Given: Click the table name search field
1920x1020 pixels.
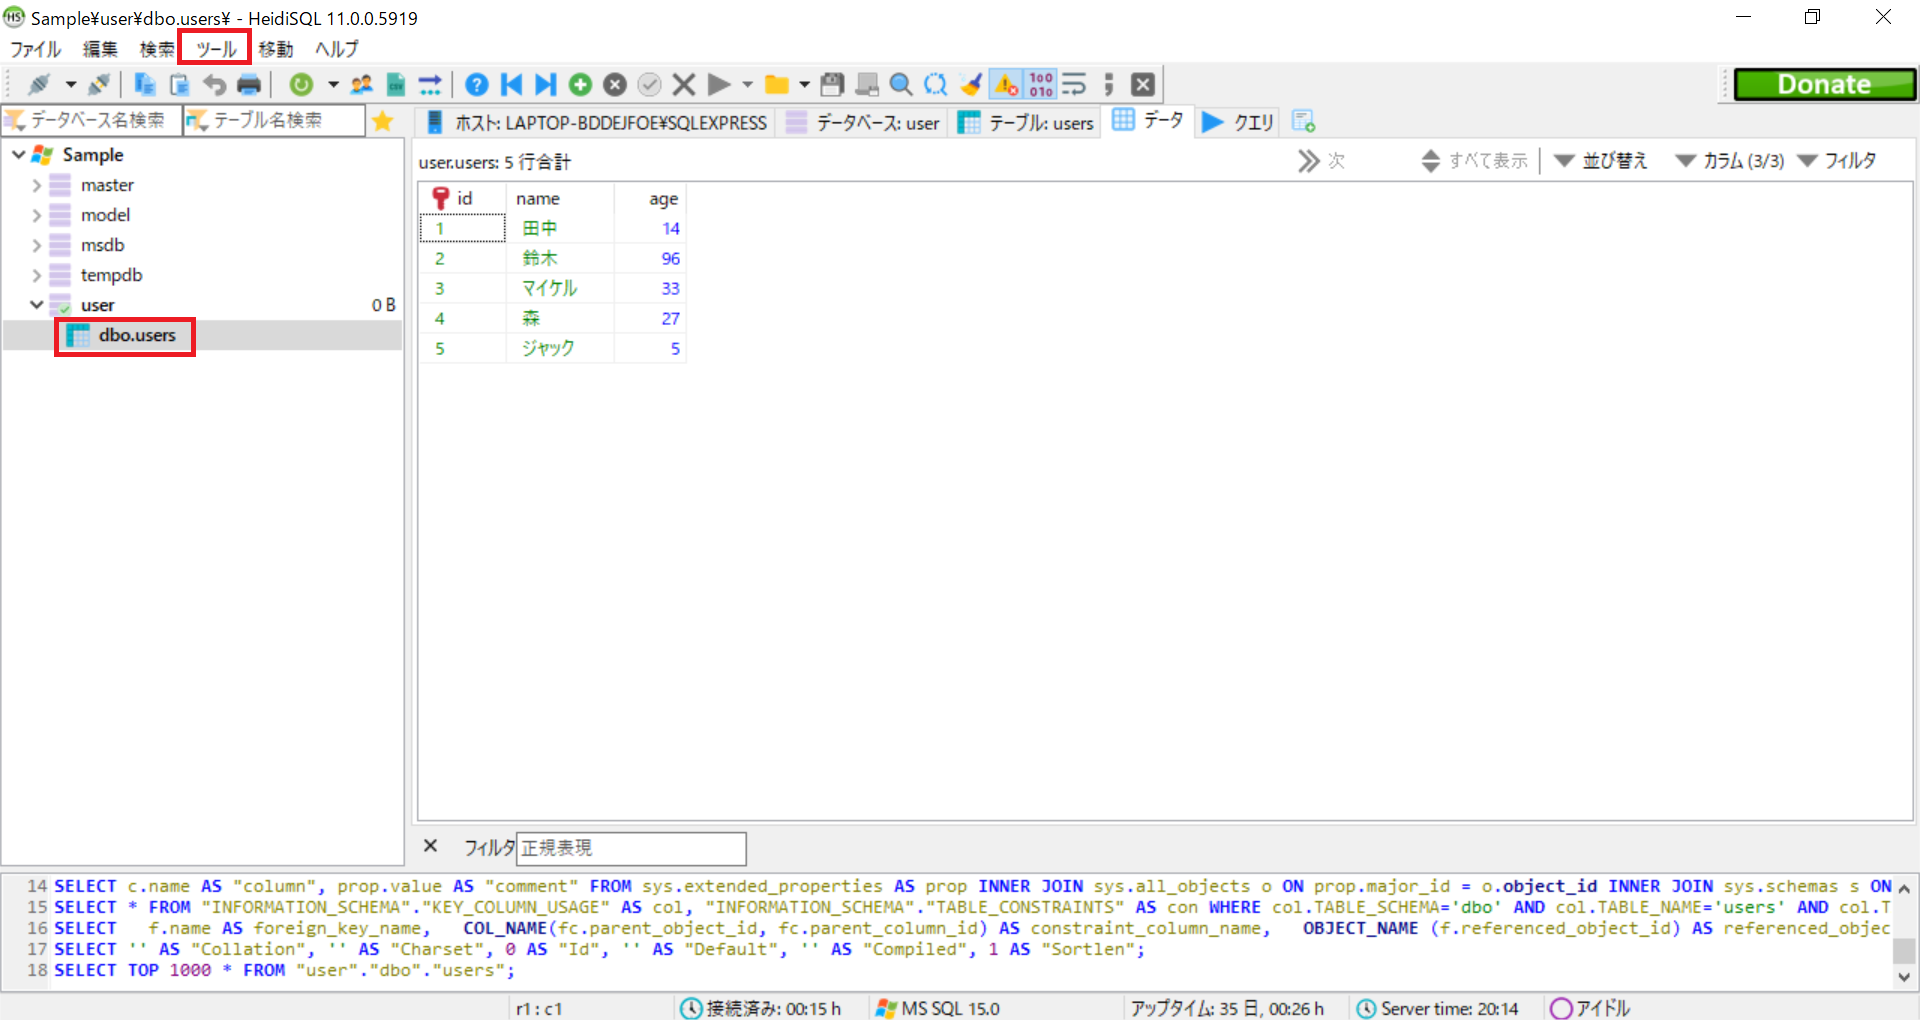Looking at the screenshot, I should [x=274, y=121].
